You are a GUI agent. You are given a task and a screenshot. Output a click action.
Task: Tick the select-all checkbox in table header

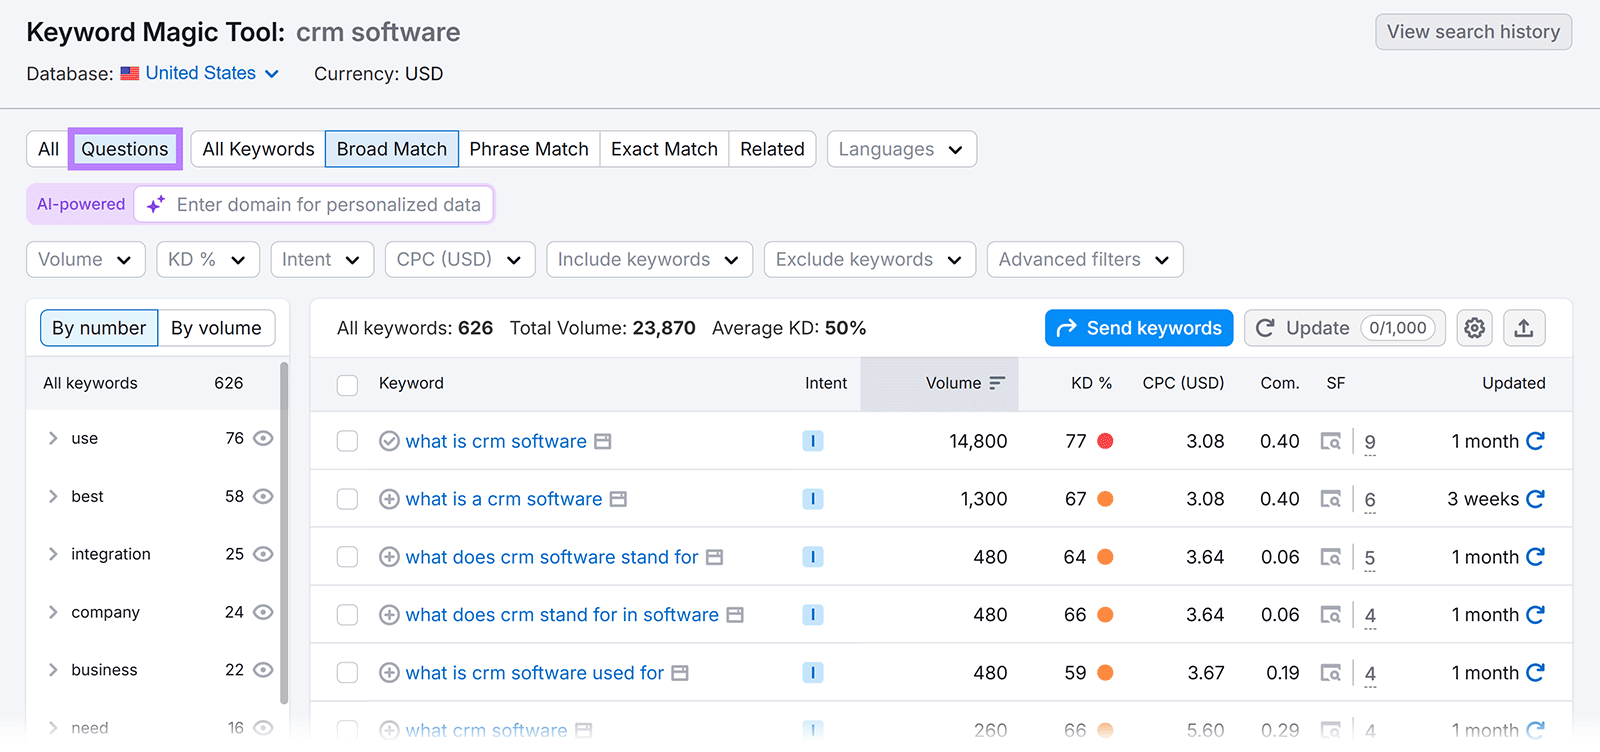tap(347, 385)
